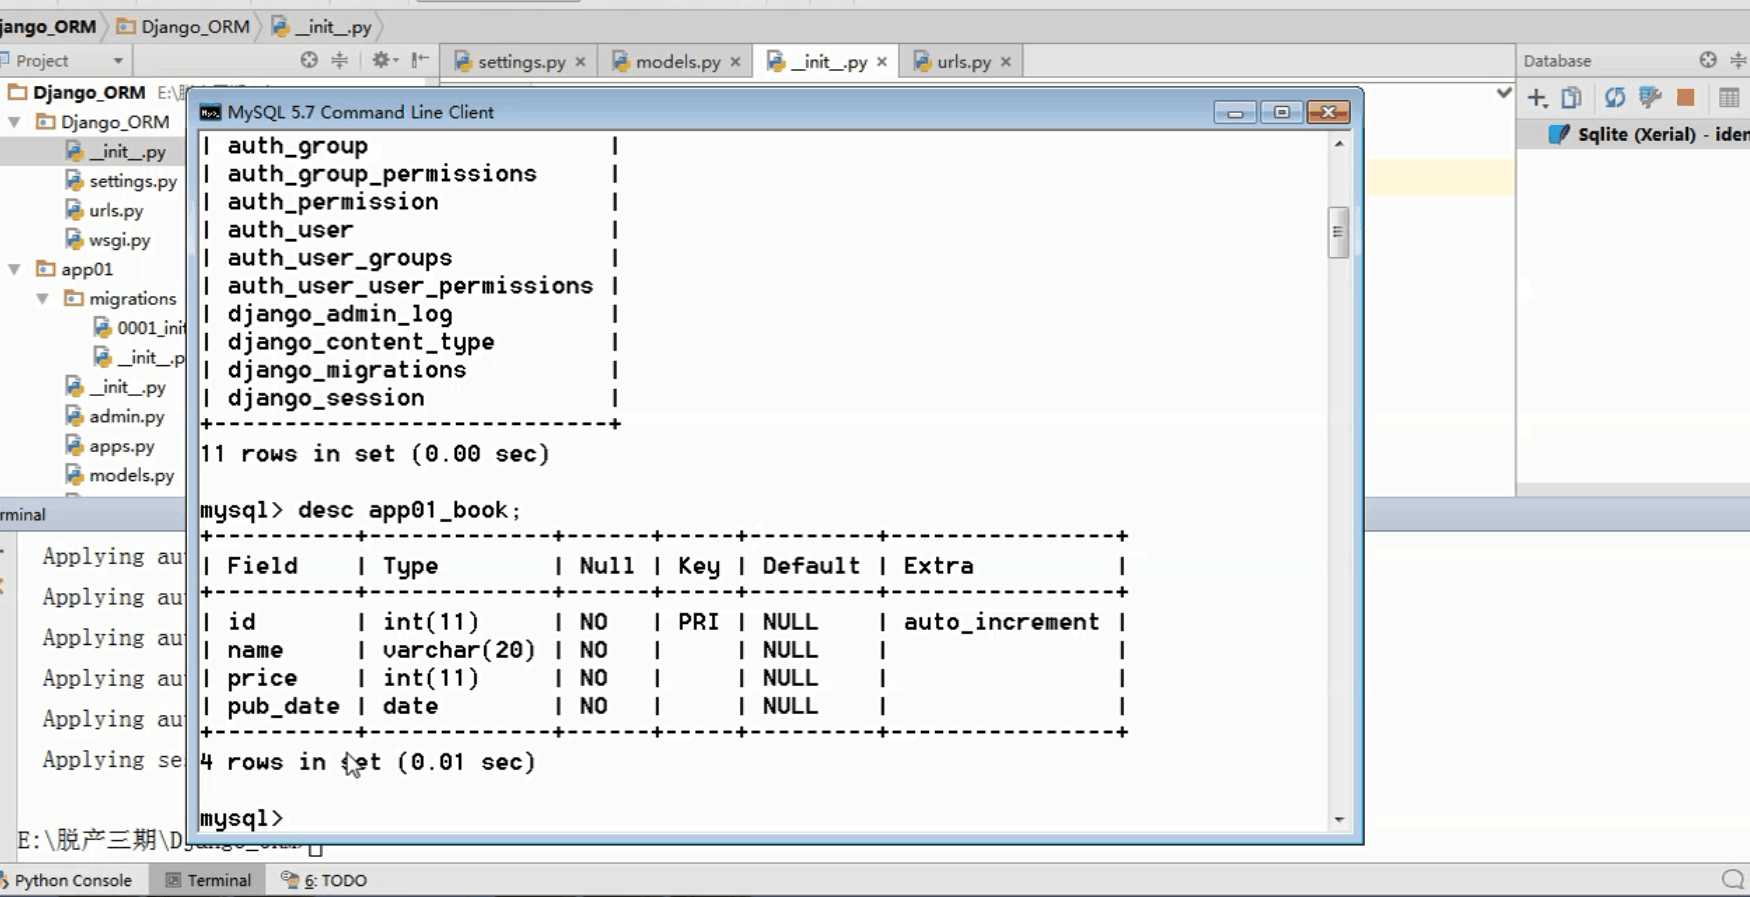The height and width of the screenshot is (897, 1750).
Task: Click 'PRI' key value in desc table
Action: click(x=699, y=622)
